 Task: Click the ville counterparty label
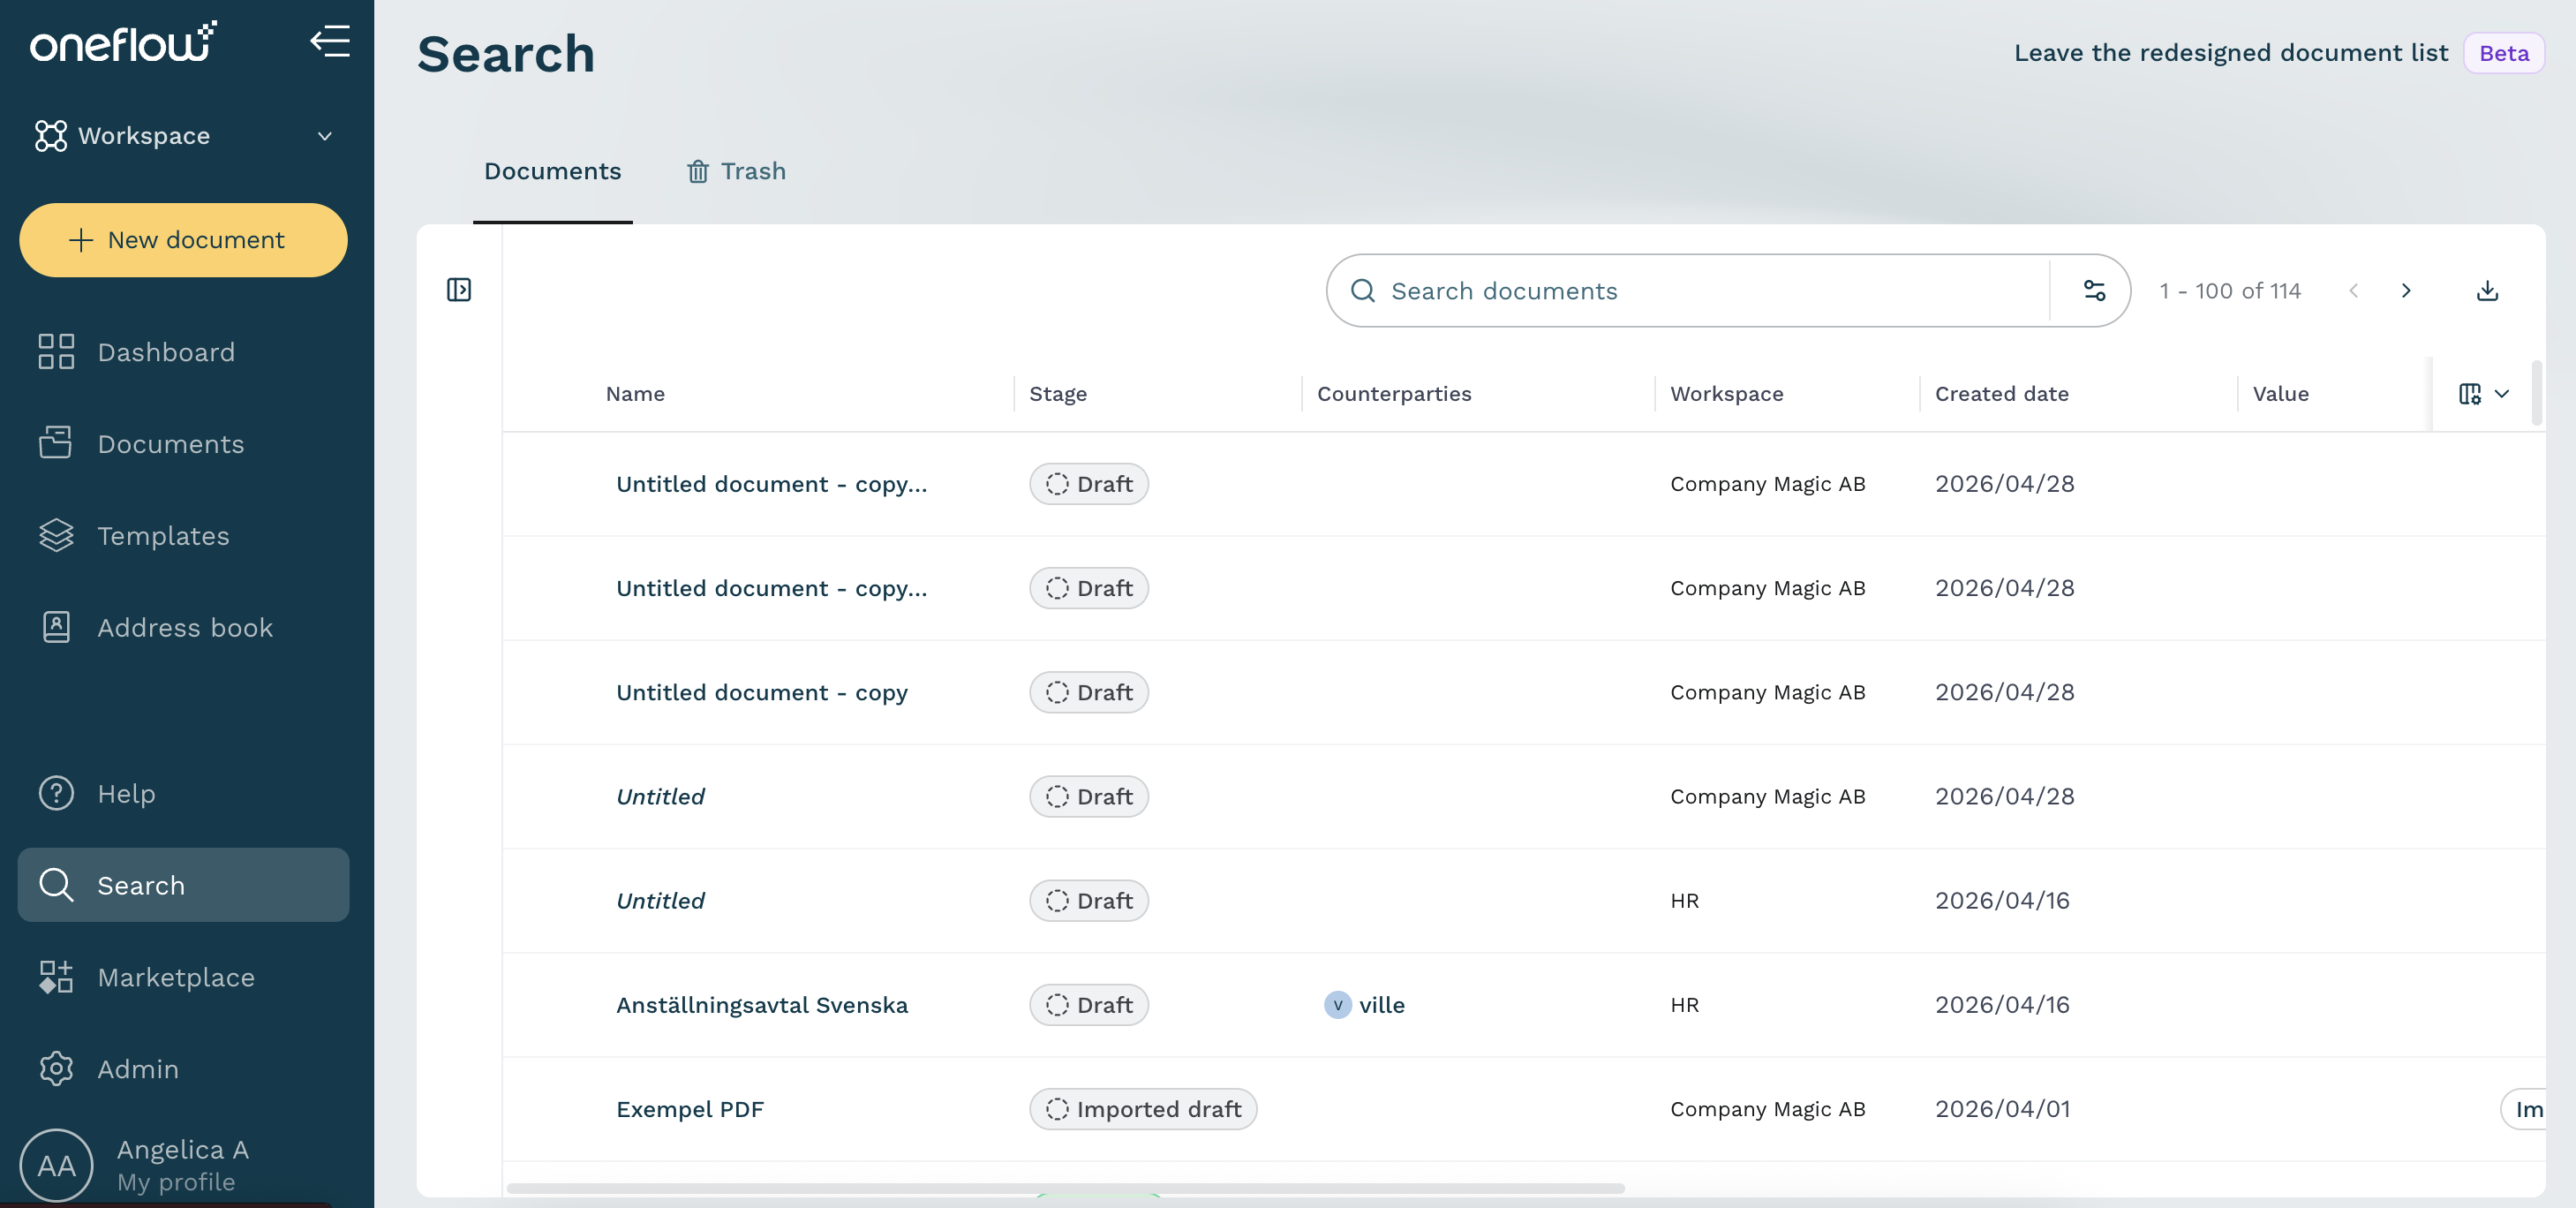click(x=1382, y=1005)
